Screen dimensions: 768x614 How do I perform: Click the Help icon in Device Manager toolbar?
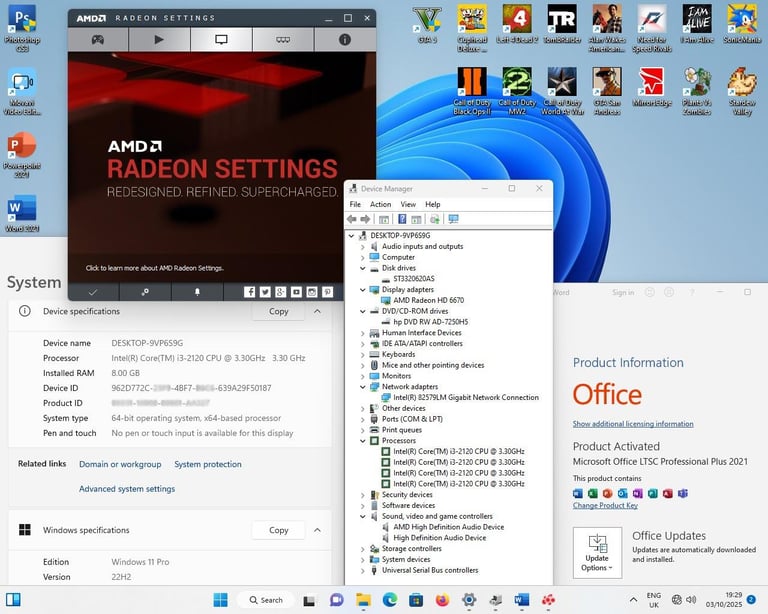[402, 219]
